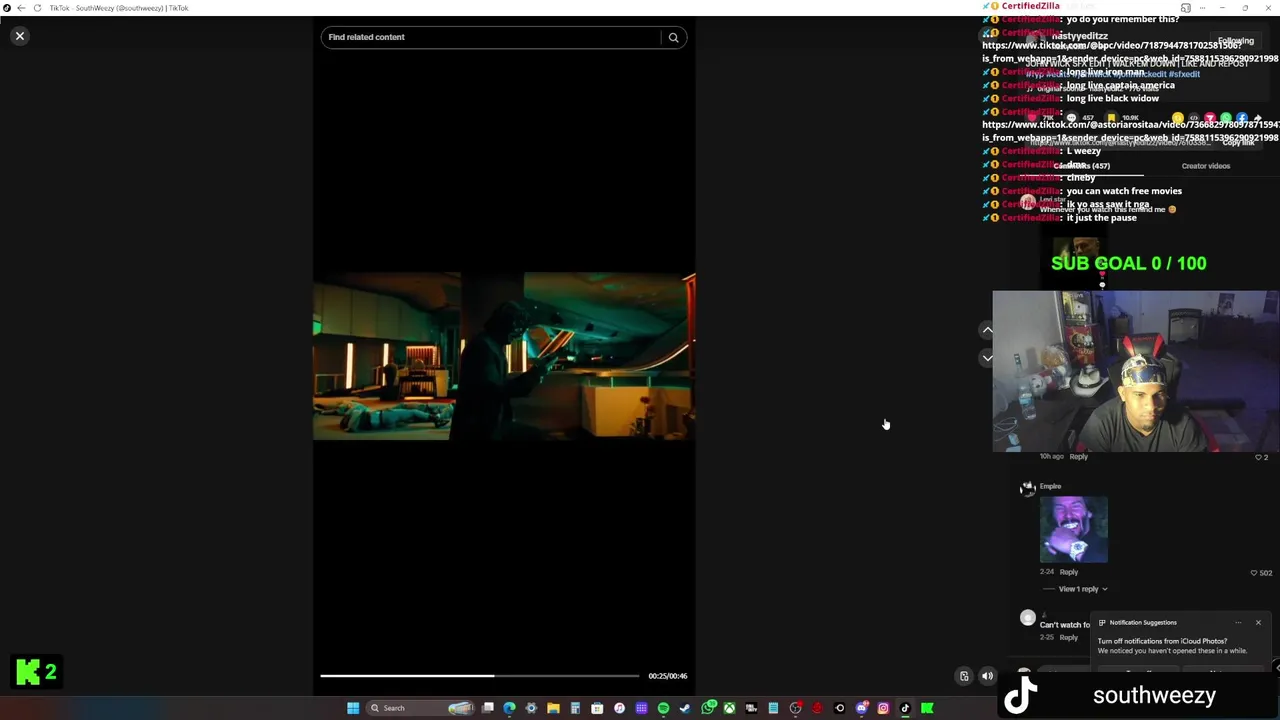Open the browser more options ellipsis
Screen dimensions: 1280x720
[x=1203, y=8]
